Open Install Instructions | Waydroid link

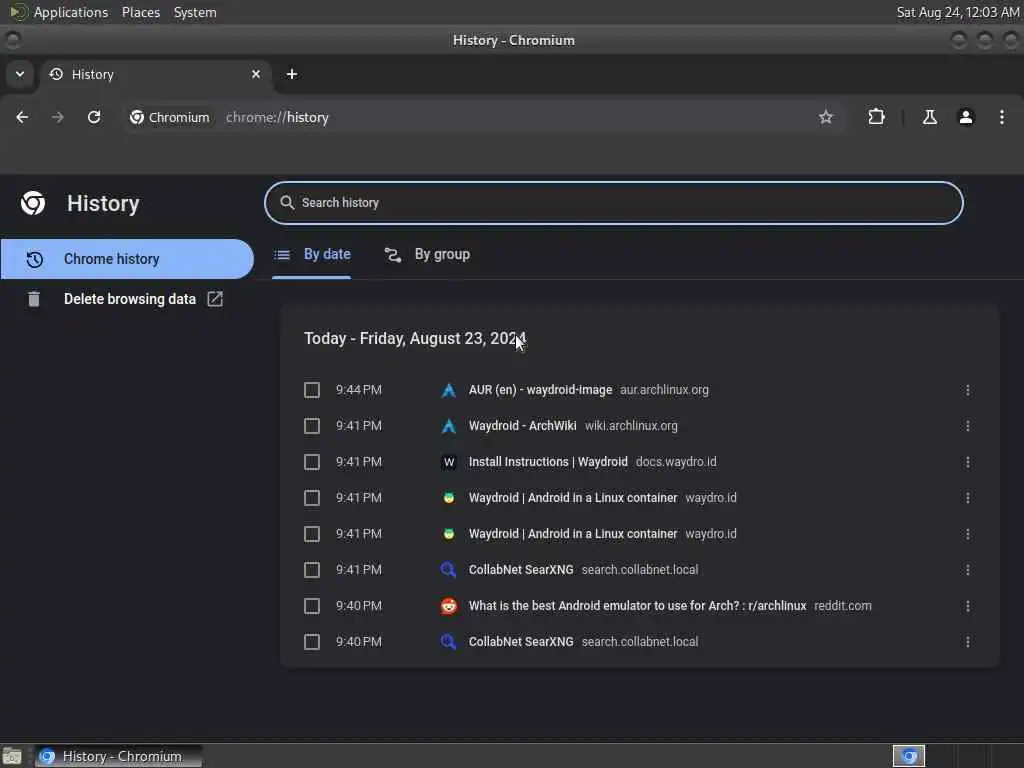[x=548, y=462]
